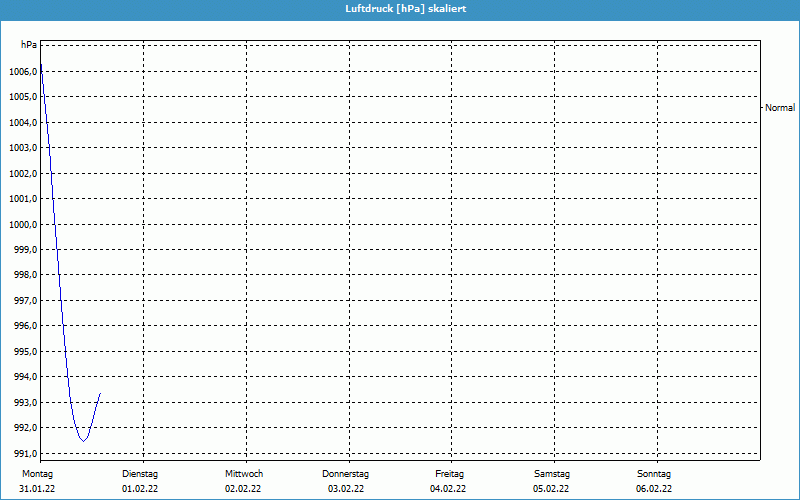Click the 'hPa' unit label on axis
800x500 pixels.
(x=29, y=45)
